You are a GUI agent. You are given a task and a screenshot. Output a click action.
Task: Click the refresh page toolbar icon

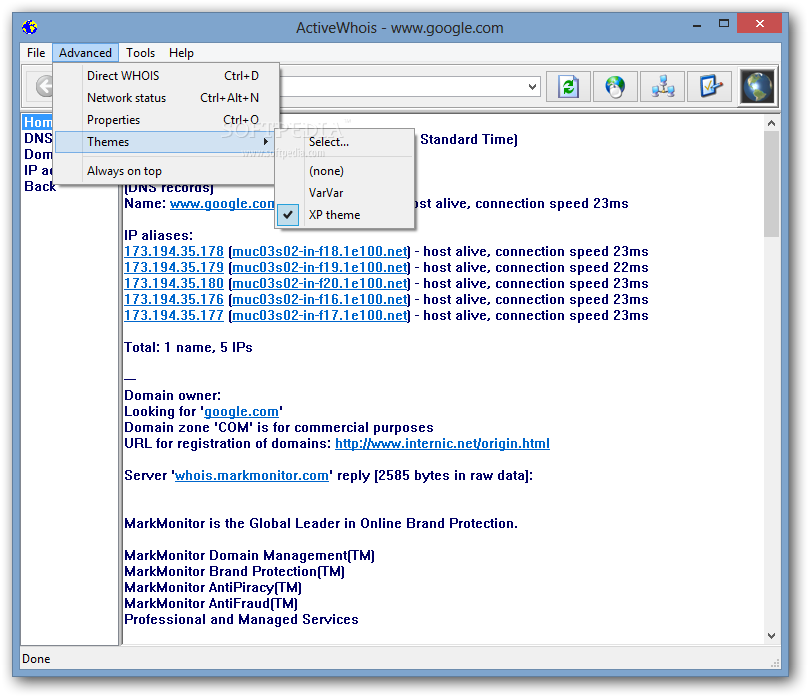click(x=568, y=86)
